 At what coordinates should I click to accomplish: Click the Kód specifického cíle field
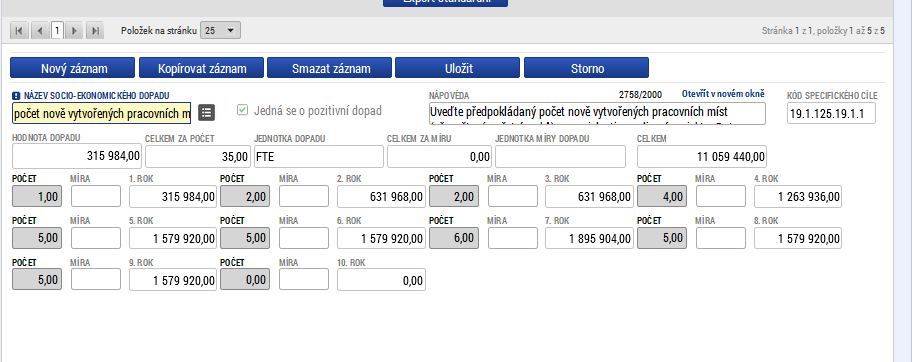click(831, 113)
